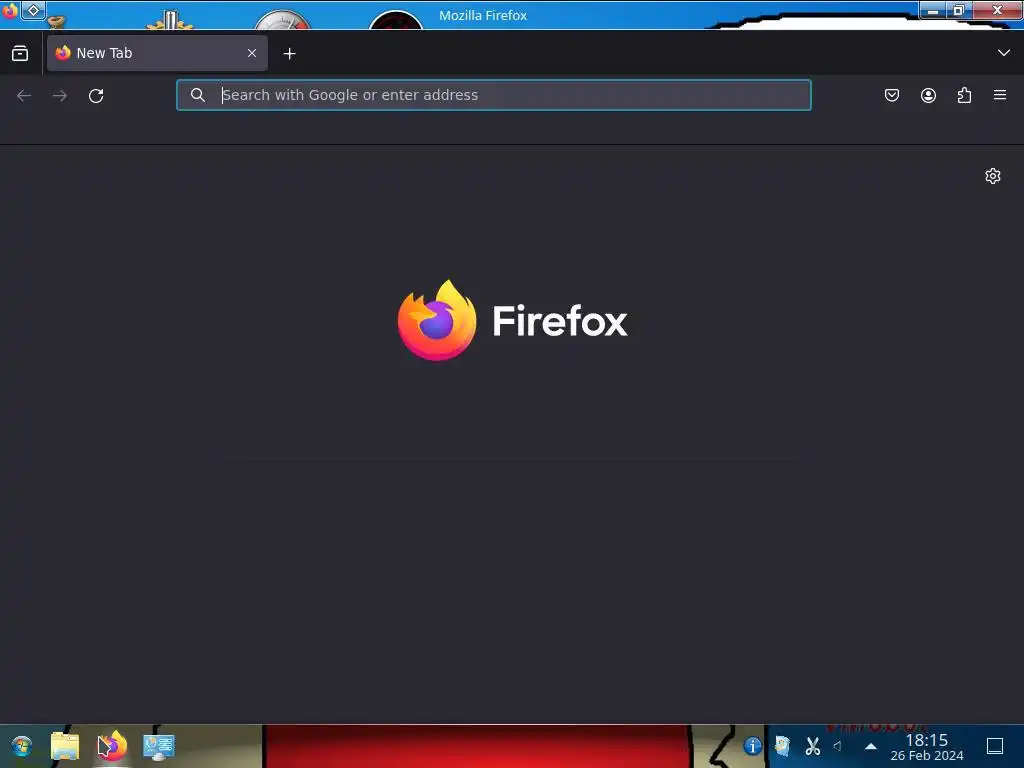The height and width of the screenshot is (768, 1024).
Task: Go back one page with the back arrow
Action: coord(24,95)
